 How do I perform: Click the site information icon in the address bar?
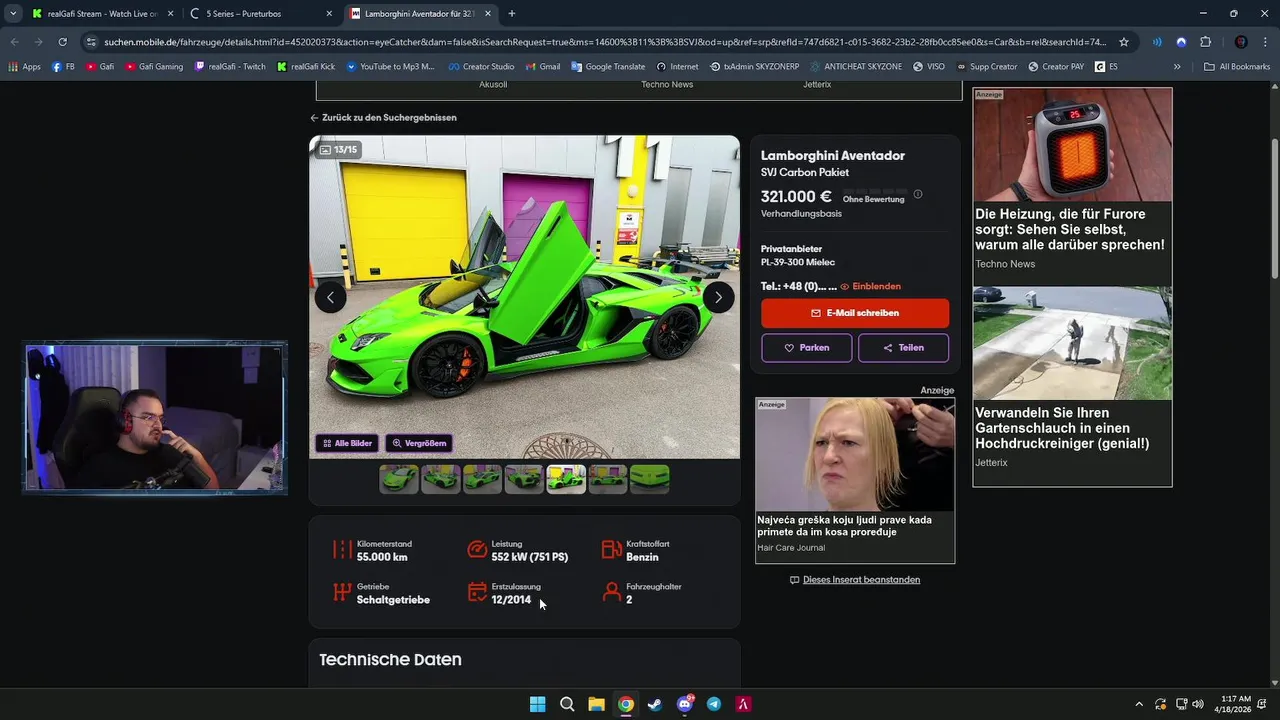[91, 42]
